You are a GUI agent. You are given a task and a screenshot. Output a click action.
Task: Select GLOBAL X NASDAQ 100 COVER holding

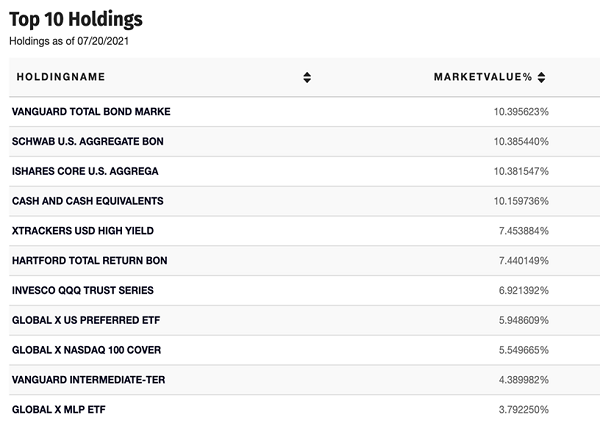[86, 350]
